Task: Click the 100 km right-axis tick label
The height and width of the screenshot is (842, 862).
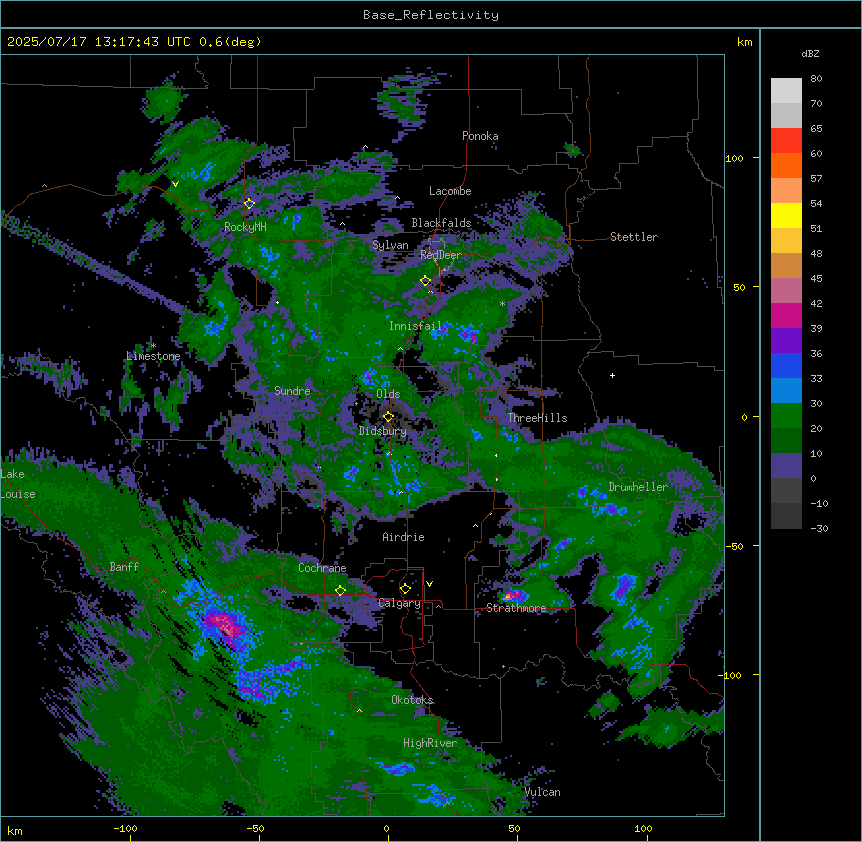Action: (x=734, y=158)
